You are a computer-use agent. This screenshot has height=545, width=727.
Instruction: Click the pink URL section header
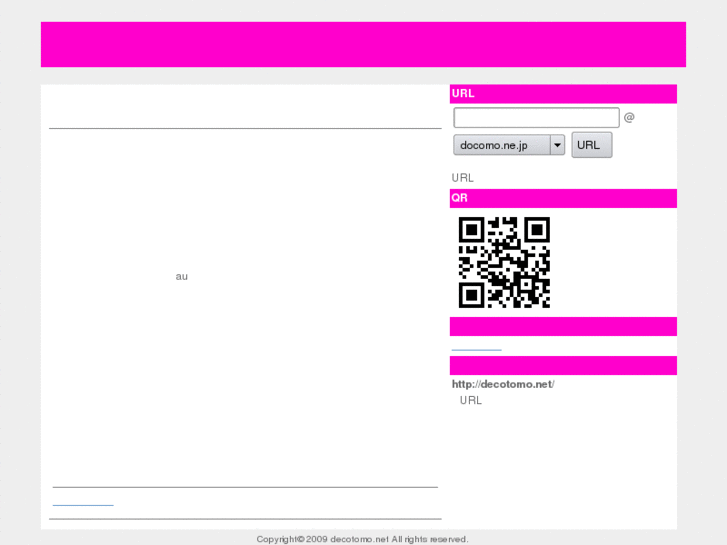click(x=563, y=94)
